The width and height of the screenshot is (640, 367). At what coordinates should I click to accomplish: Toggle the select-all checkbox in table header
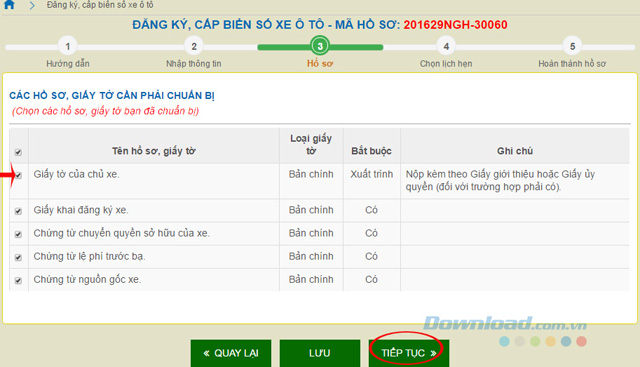pyautogui.click(x=18, y=152)
